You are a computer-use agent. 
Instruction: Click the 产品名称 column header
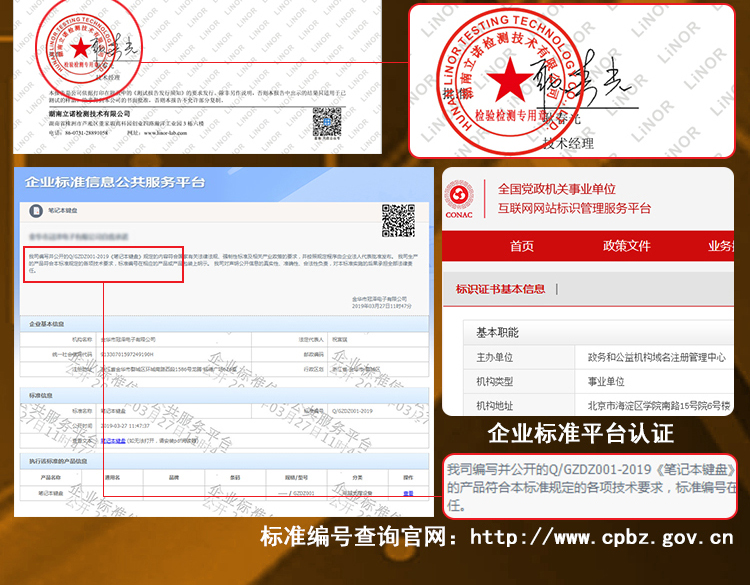51,477
